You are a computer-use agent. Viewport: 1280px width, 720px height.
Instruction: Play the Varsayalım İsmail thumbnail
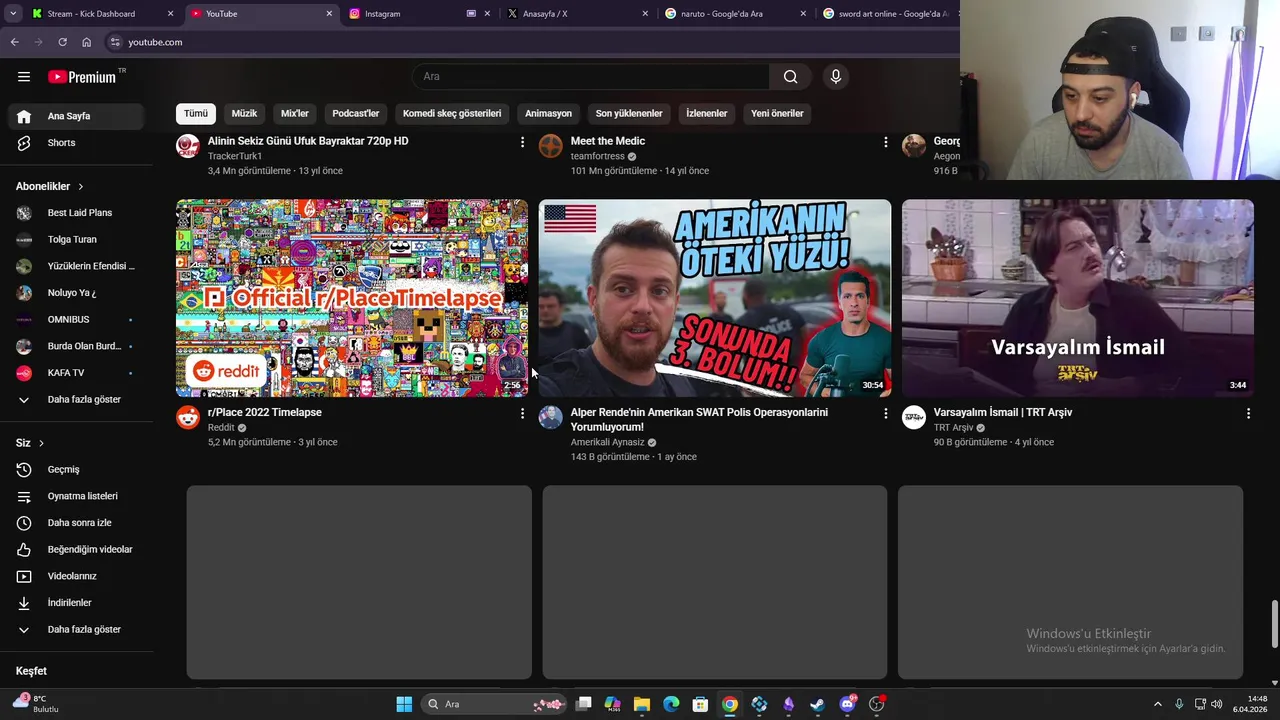coord(1078,298)
